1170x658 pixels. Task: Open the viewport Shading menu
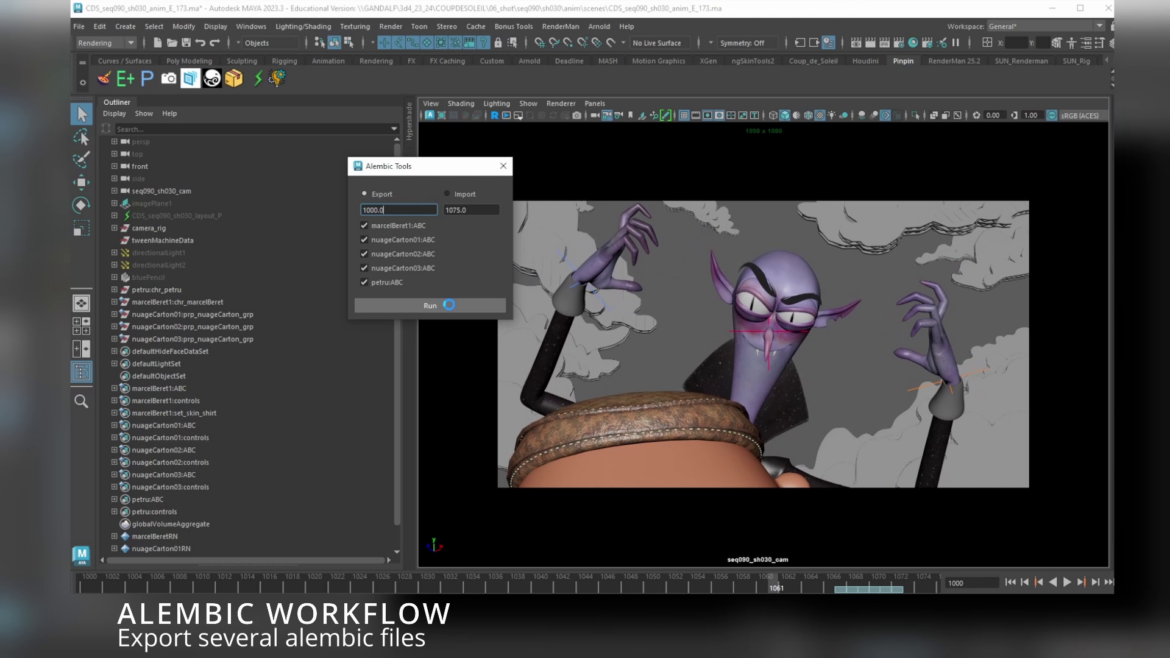(x=460, y=104)
